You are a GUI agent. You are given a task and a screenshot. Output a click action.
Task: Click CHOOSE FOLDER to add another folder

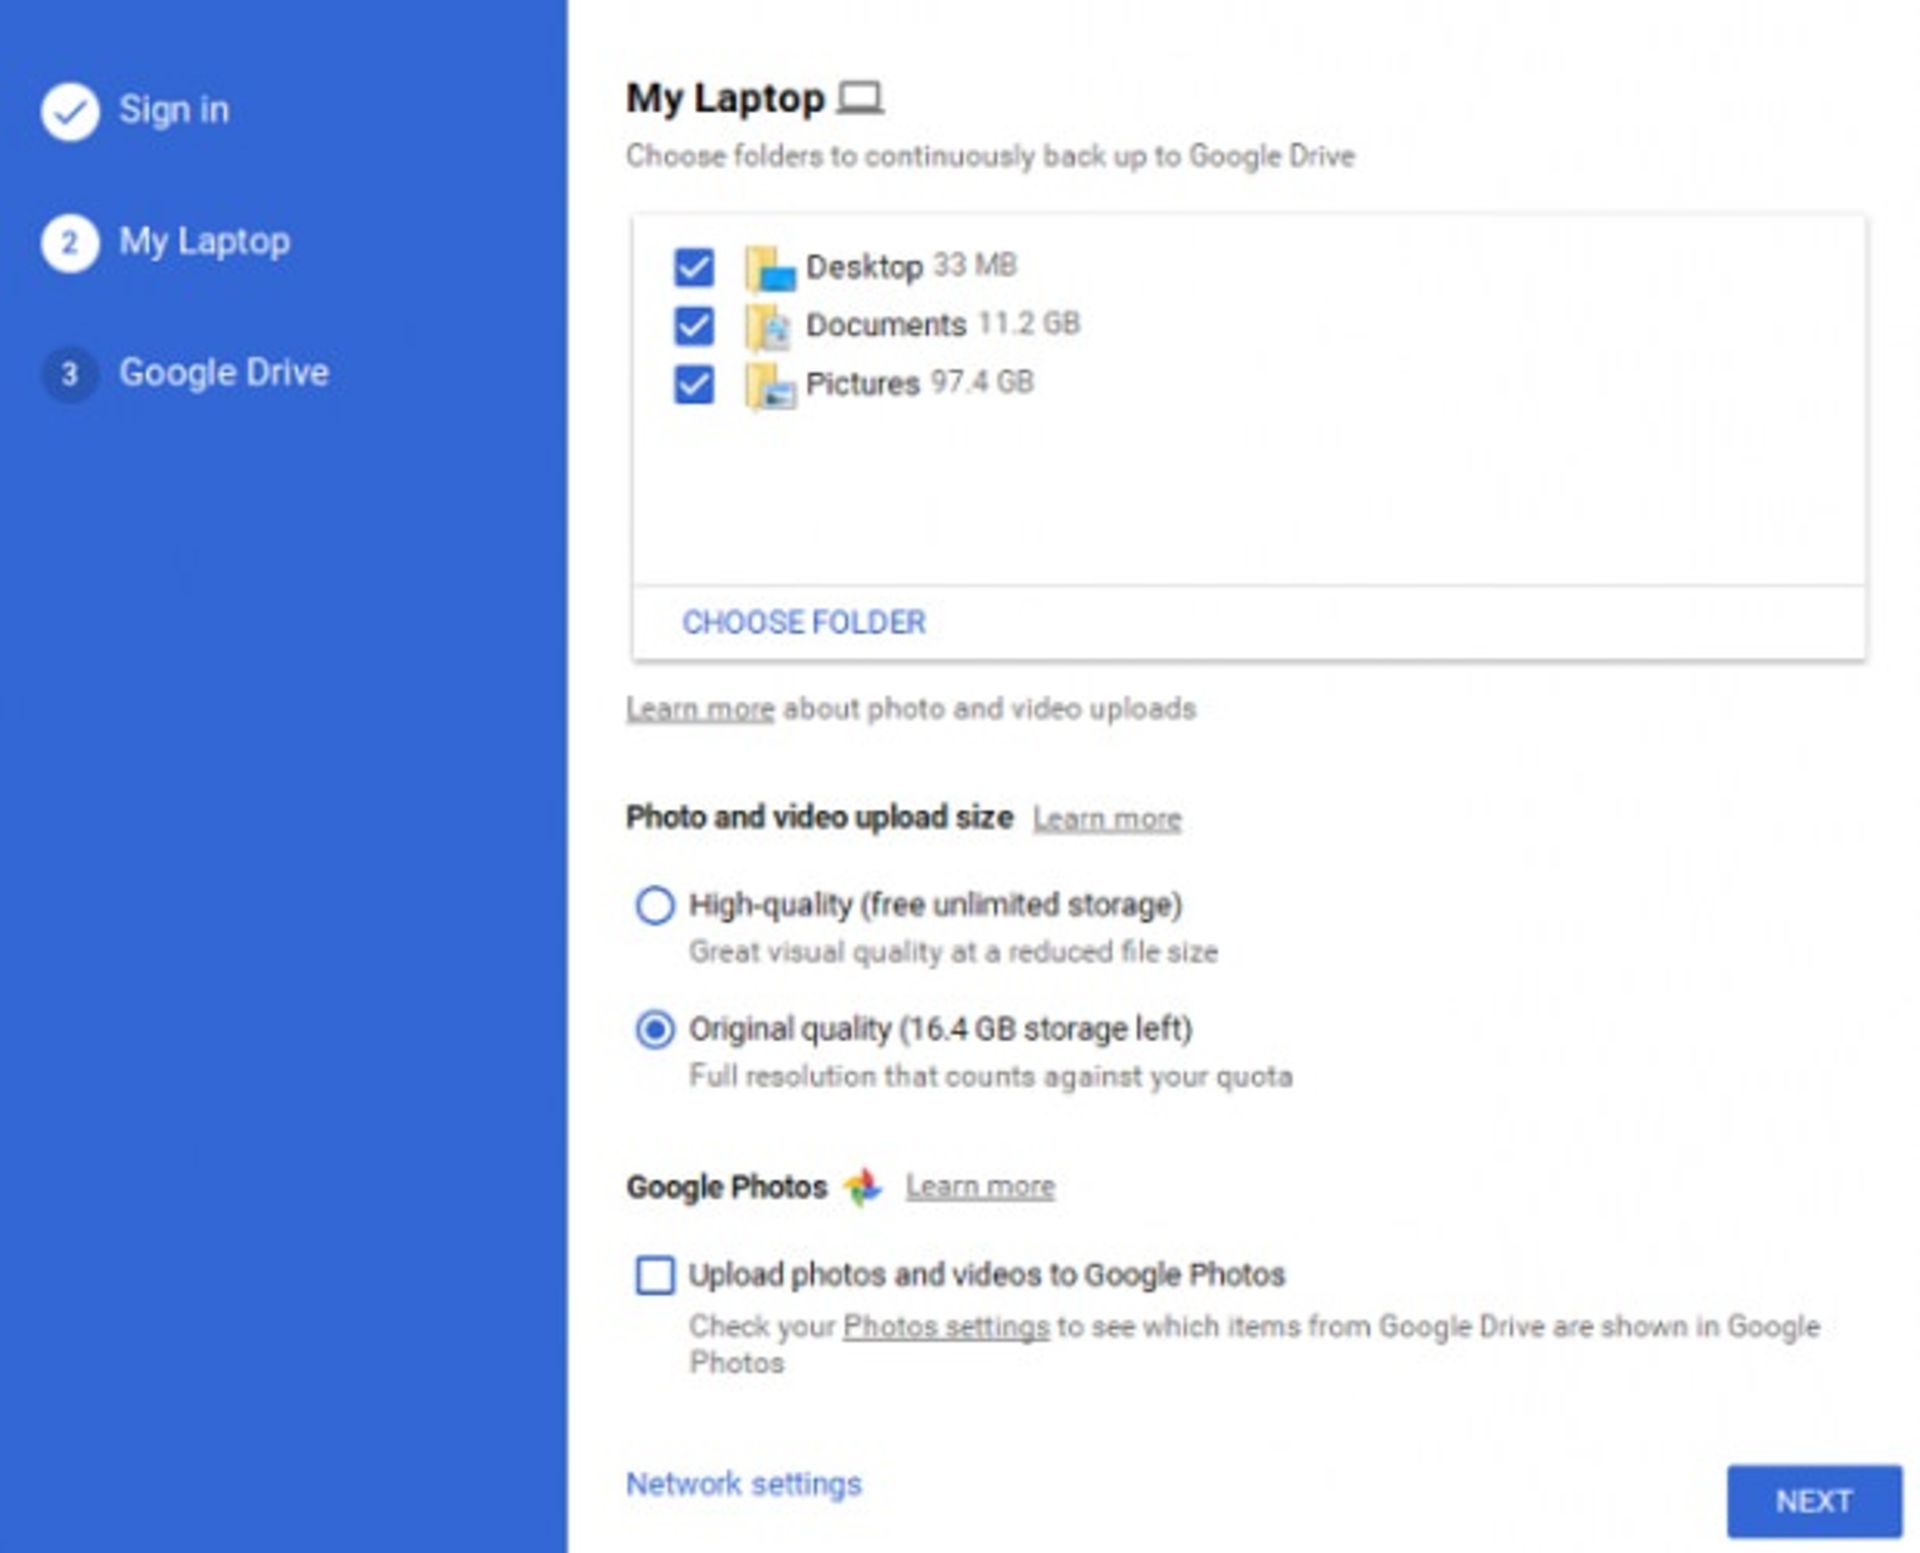pos(804,622)
